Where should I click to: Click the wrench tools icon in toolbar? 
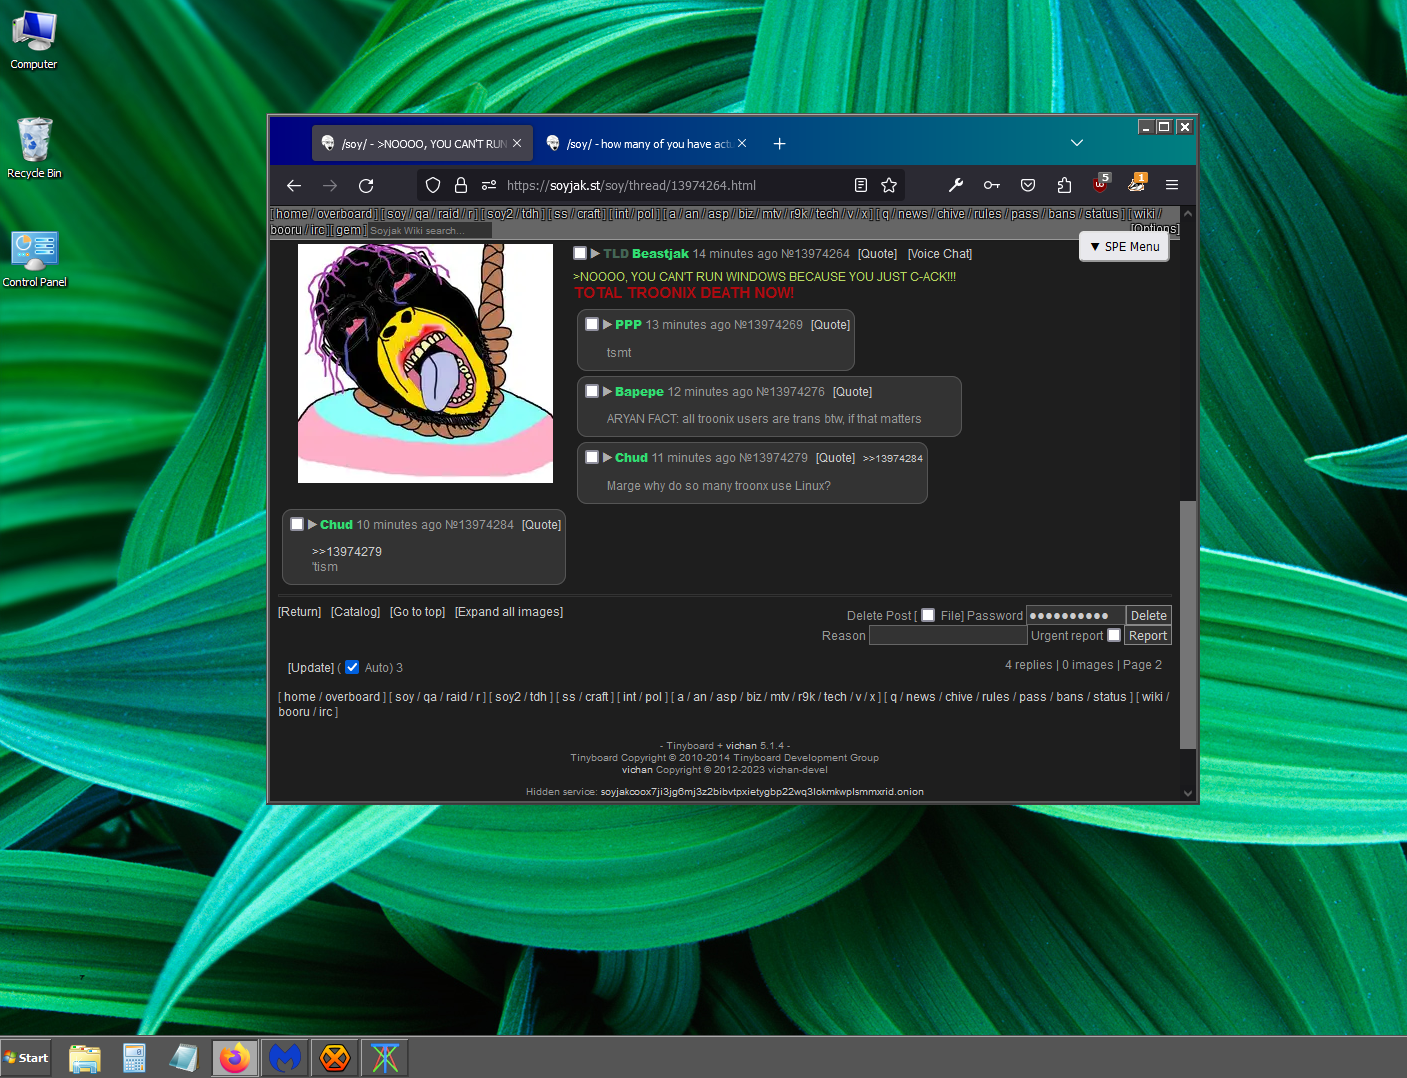tap(956, 185)
